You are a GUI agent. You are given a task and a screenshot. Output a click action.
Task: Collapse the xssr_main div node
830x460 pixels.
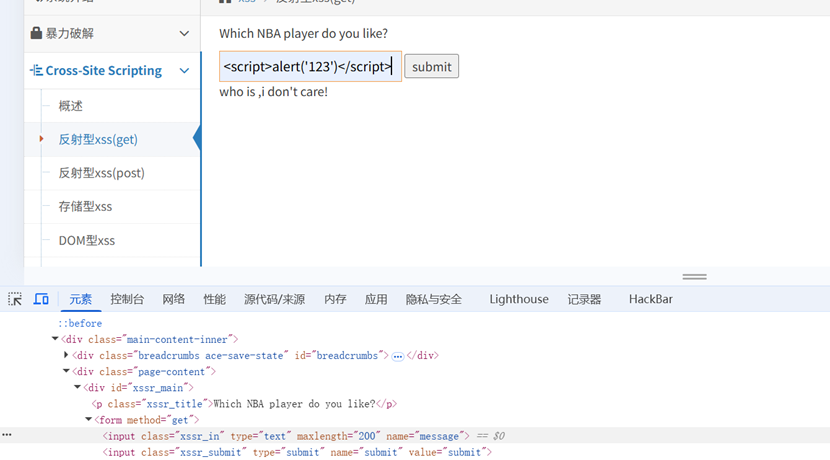(x=77, y=387)
